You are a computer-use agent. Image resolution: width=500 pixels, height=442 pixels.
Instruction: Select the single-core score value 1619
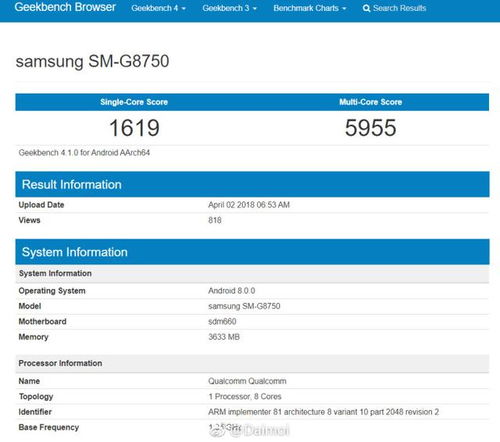point(134,128)
